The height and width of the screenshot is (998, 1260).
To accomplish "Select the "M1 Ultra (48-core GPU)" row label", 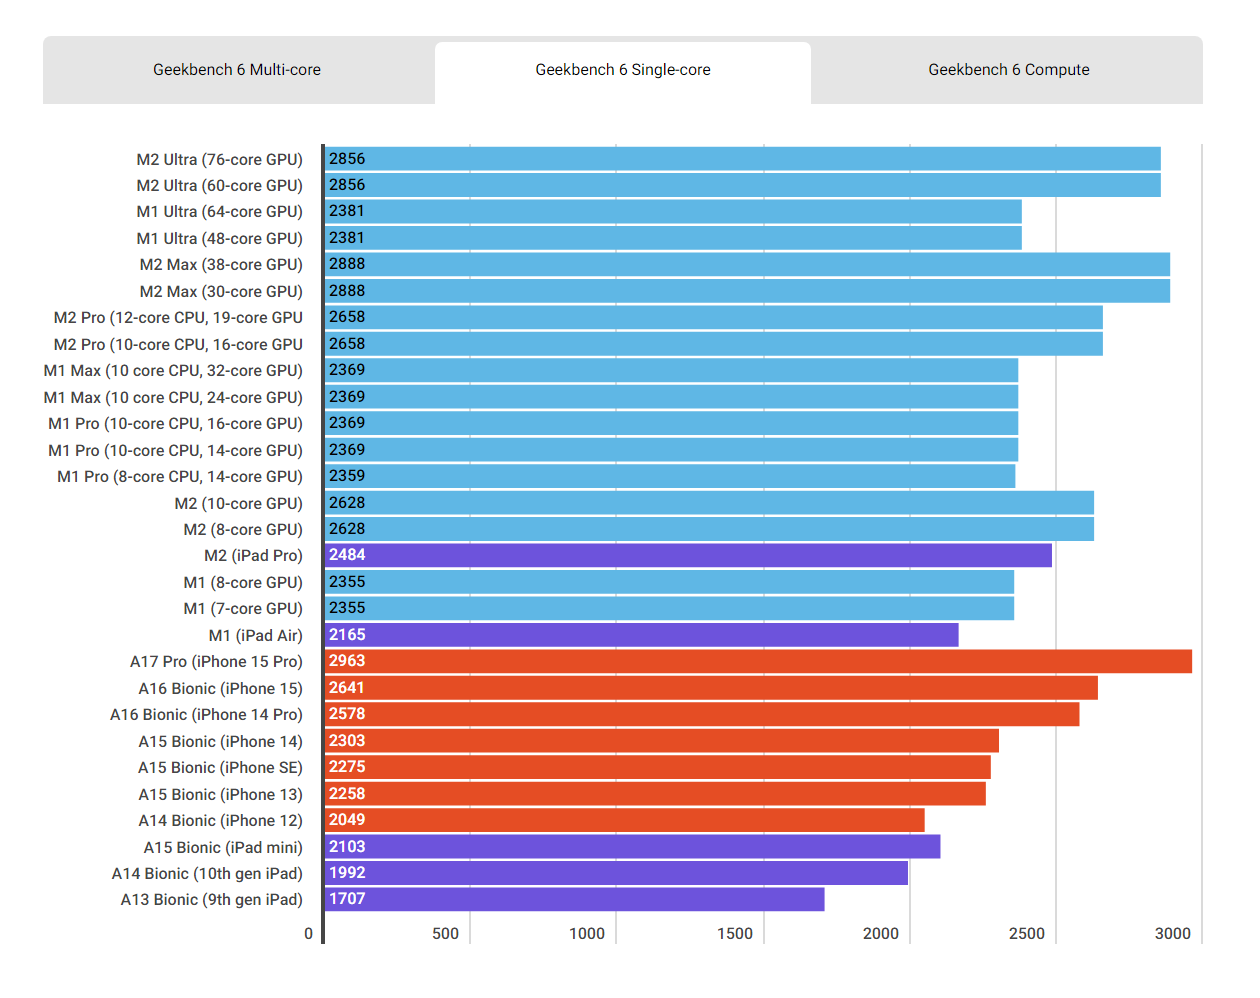I will tap(219, 239).
